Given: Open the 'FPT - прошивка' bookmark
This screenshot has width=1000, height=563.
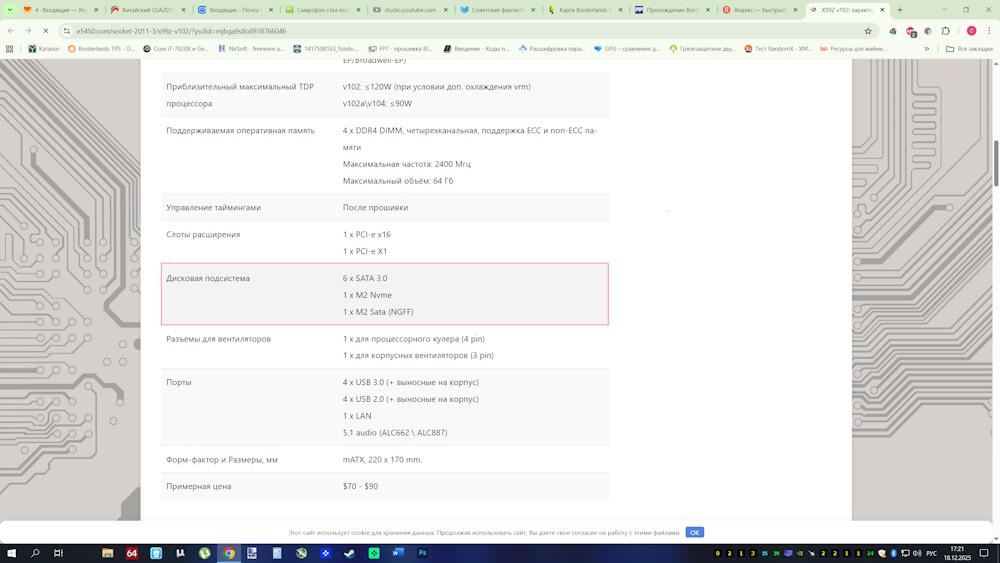Looking at the screenshot, I should coord(400,48).
